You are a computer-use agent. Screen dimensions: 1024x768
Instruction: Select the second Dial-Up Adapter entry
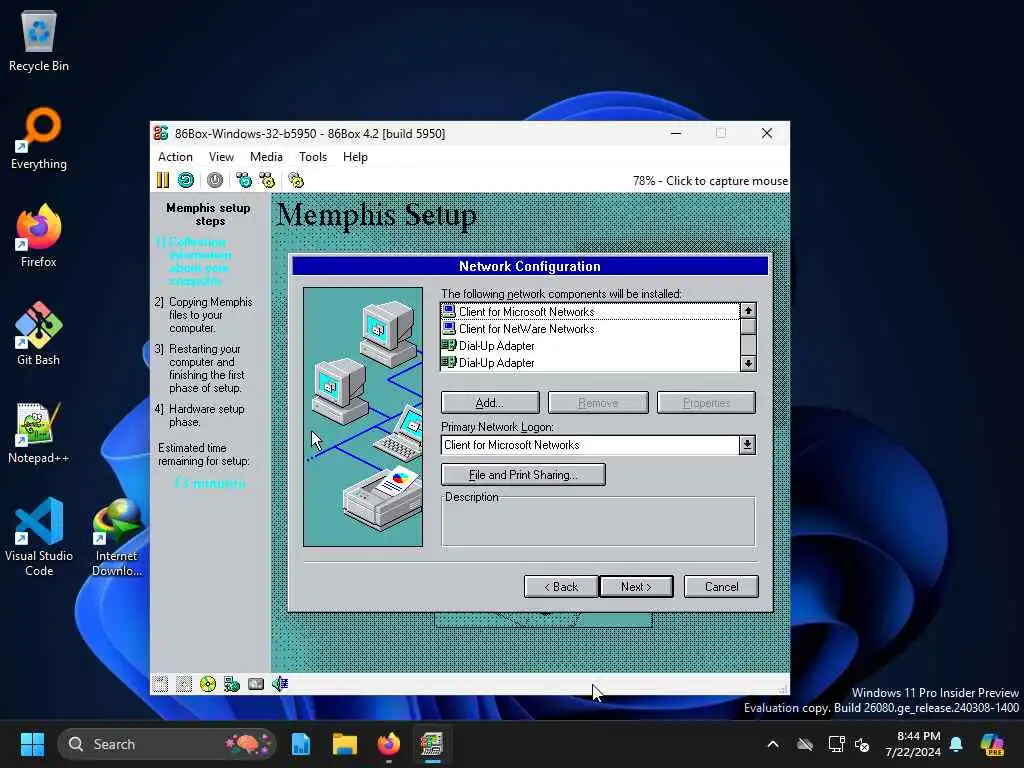[x=590, y=362]
